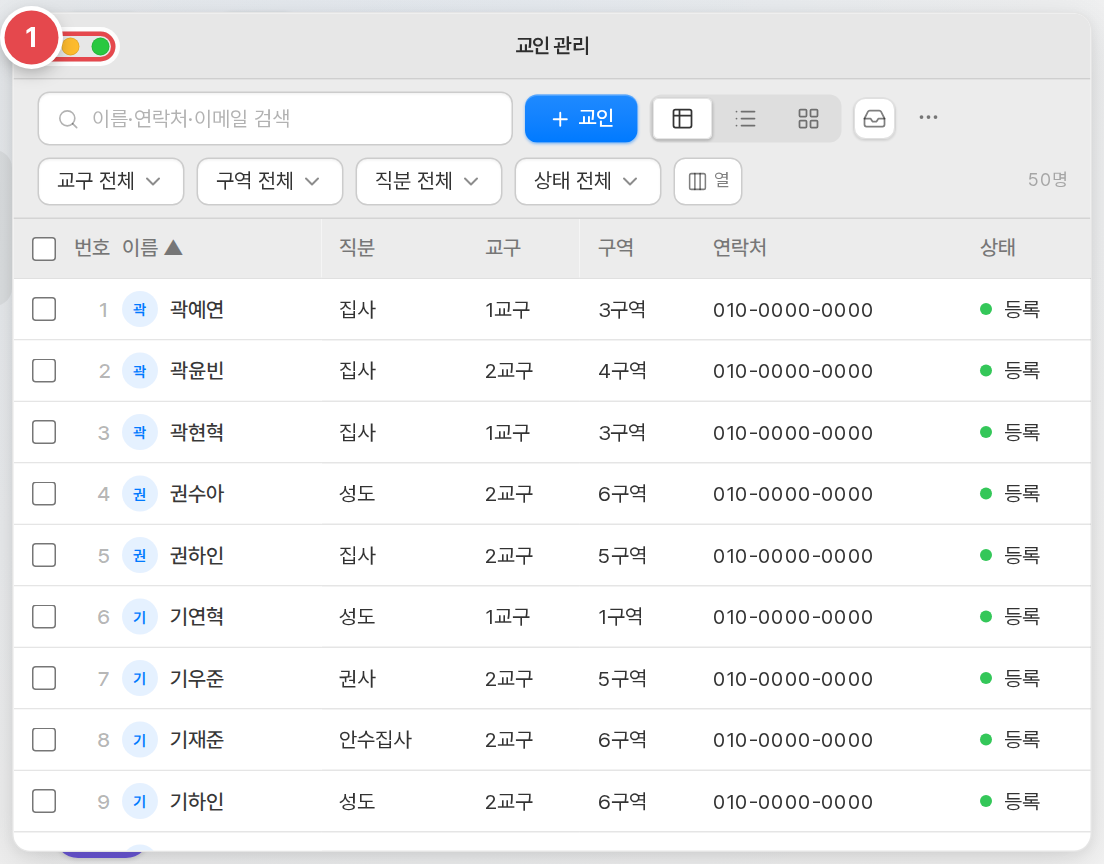Focus the 이름·연락처·이메일 검색 field
The height and width of the screenshot is (864, 1104).
[x=275, y=118]
